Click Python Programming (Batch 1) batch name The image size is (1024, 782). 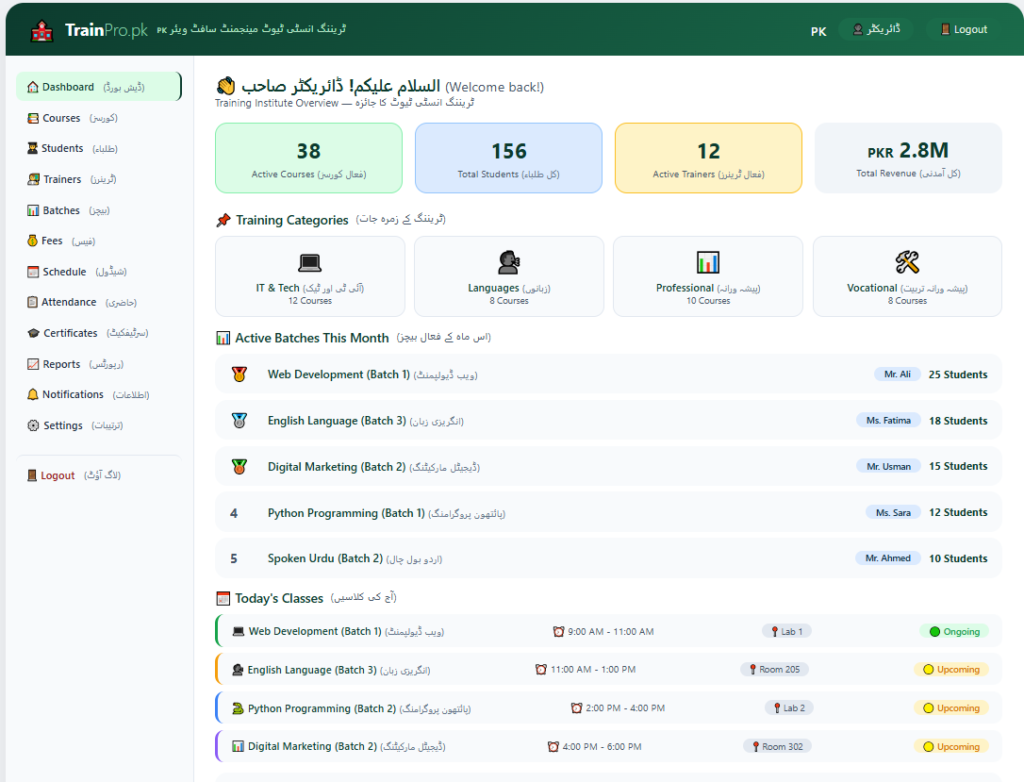tap(346, 513)
